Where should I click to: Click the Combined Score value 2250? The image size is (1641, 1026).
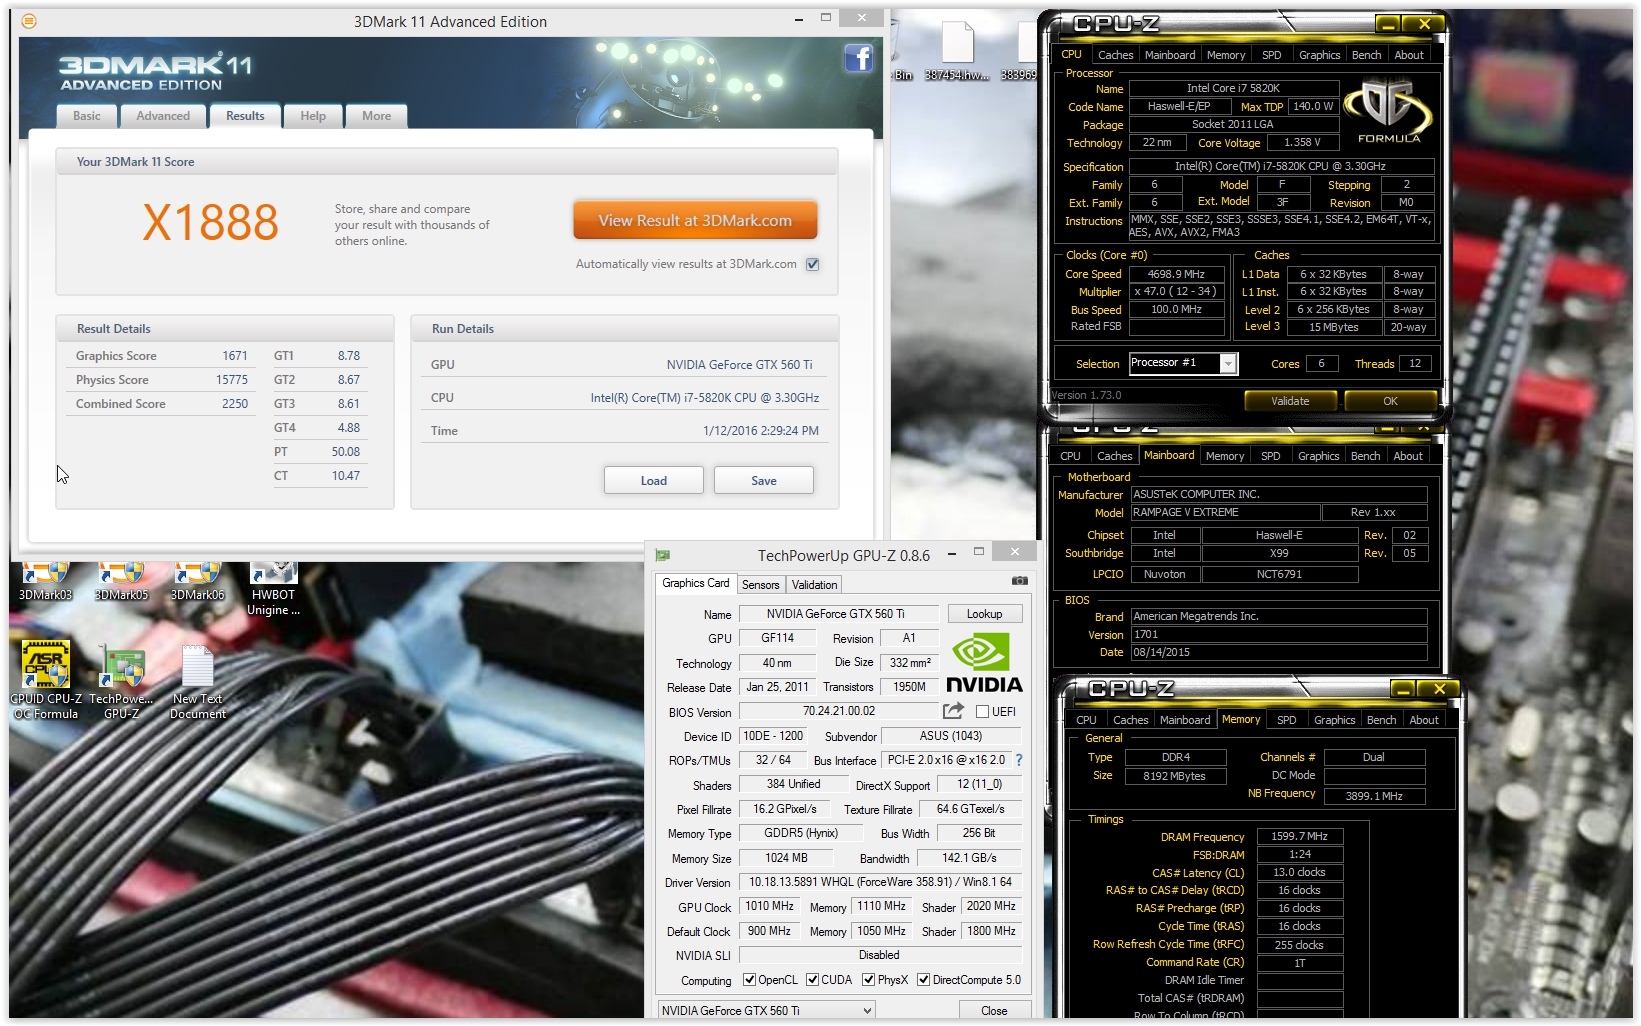[x=235, y=404]
